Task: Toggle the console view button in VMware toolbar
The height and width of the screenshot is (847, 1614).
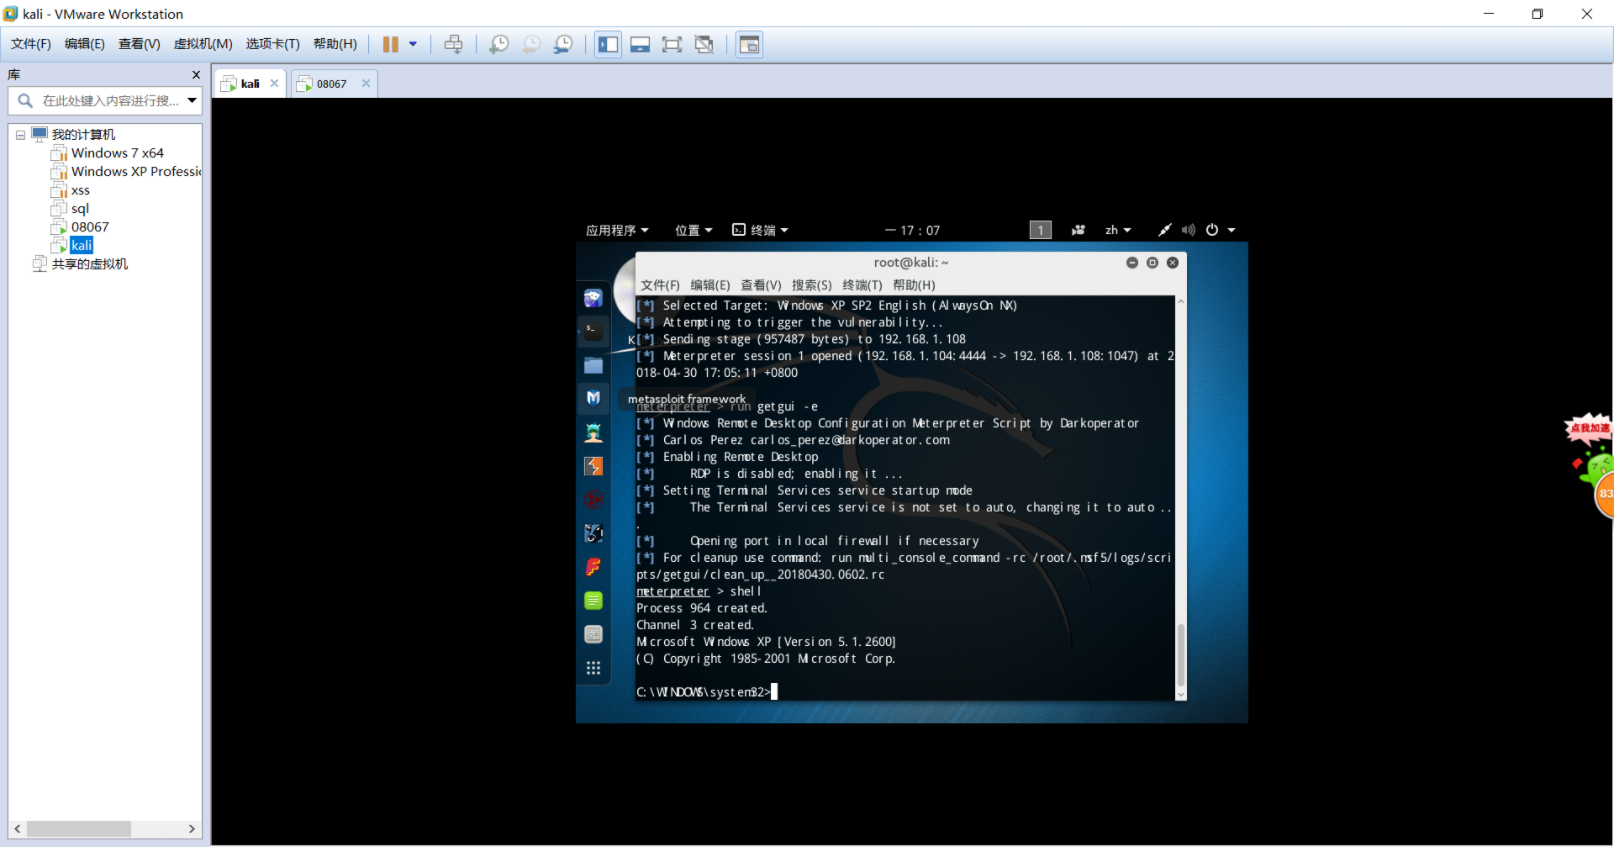Action: [749, 44]
